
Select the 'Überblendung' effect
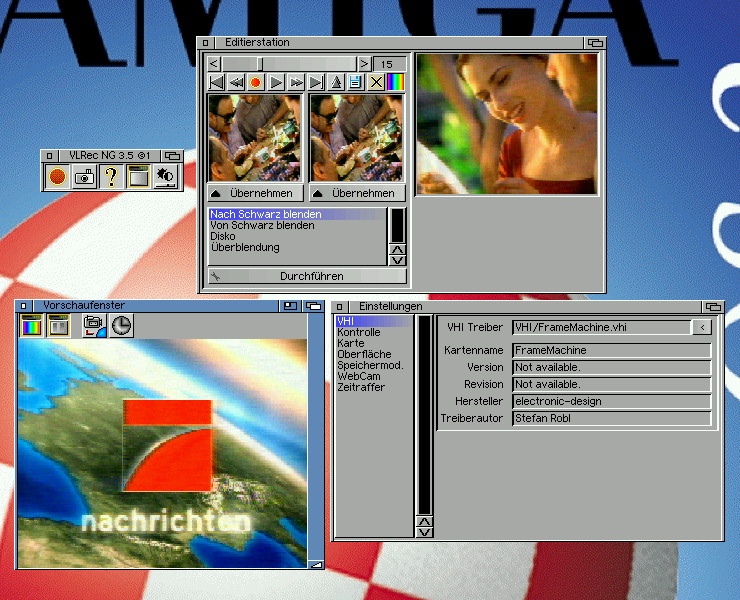(297, 247)
